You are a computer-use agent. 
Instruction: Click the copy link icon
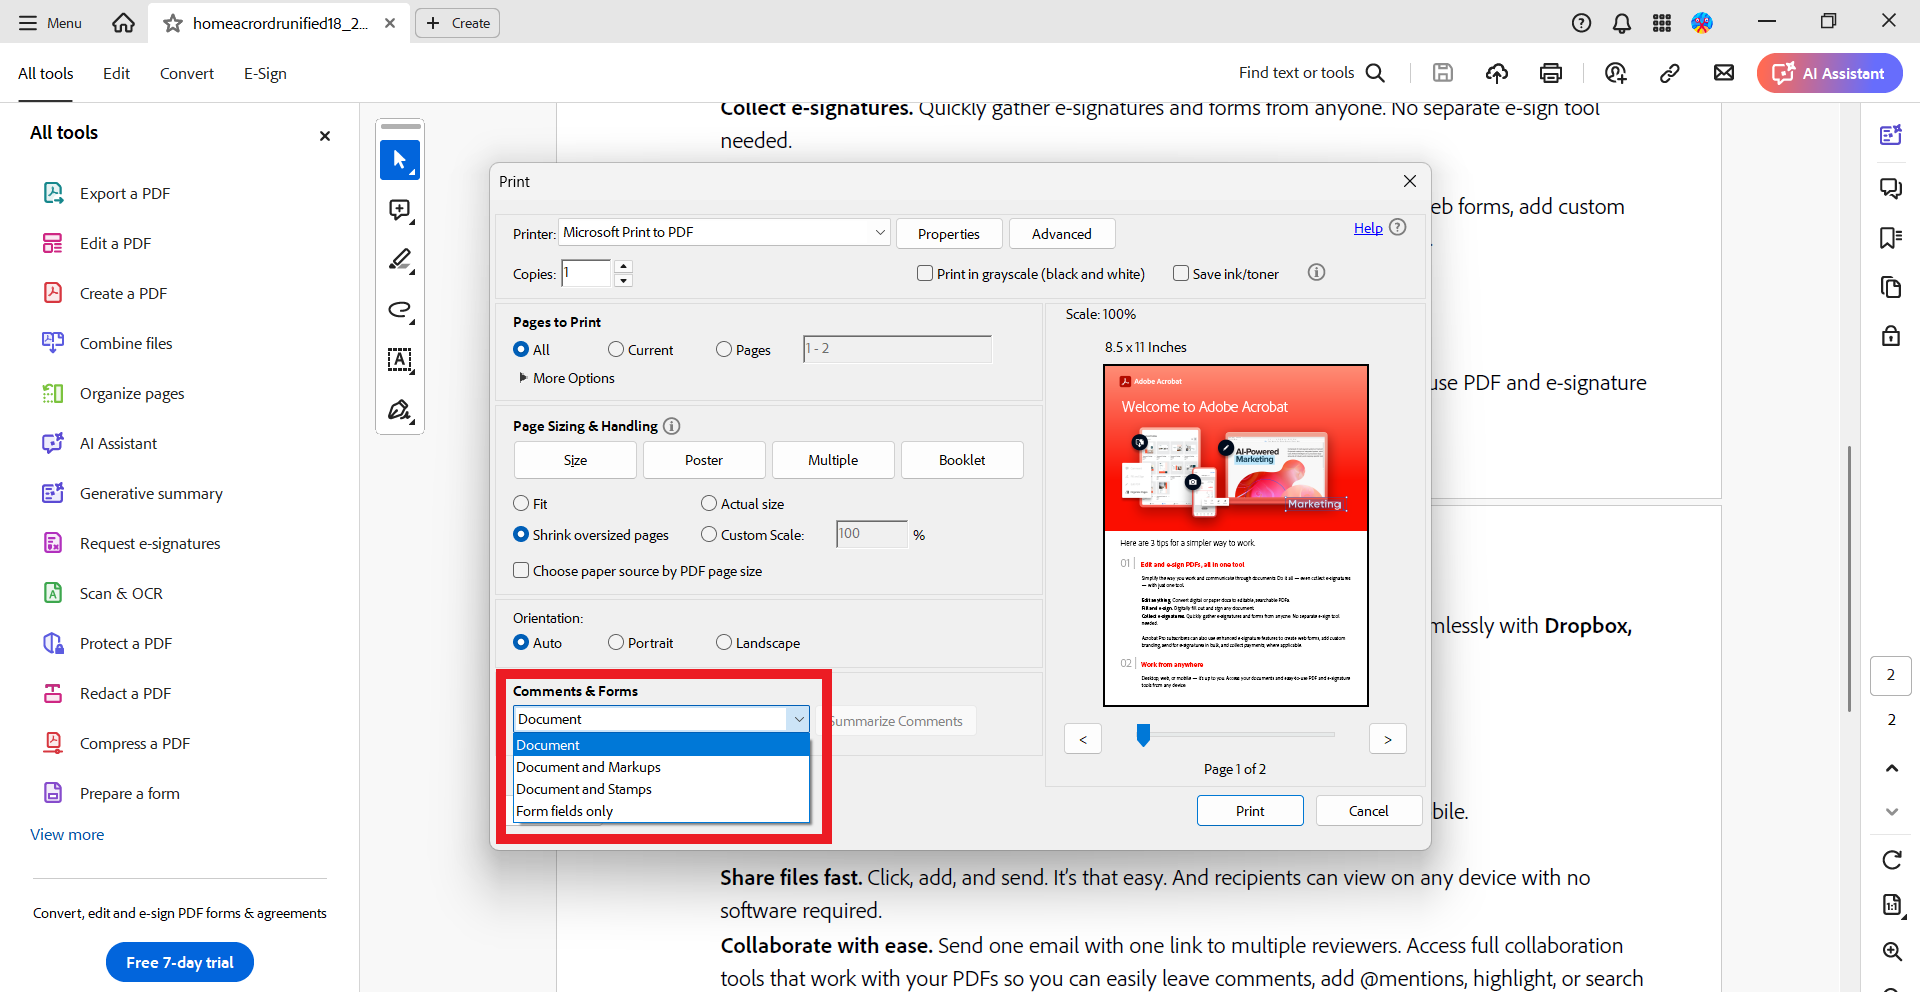1669,73
